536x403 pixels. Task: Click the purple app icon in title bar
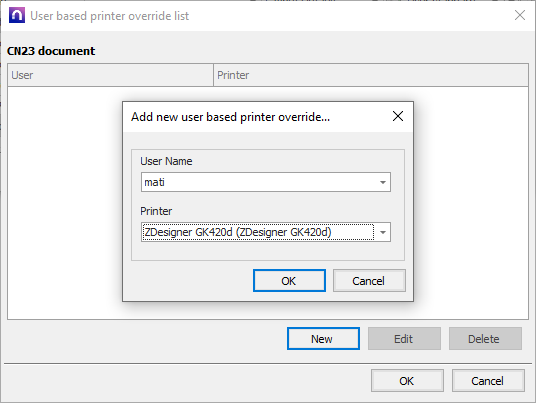click(17, 16)
